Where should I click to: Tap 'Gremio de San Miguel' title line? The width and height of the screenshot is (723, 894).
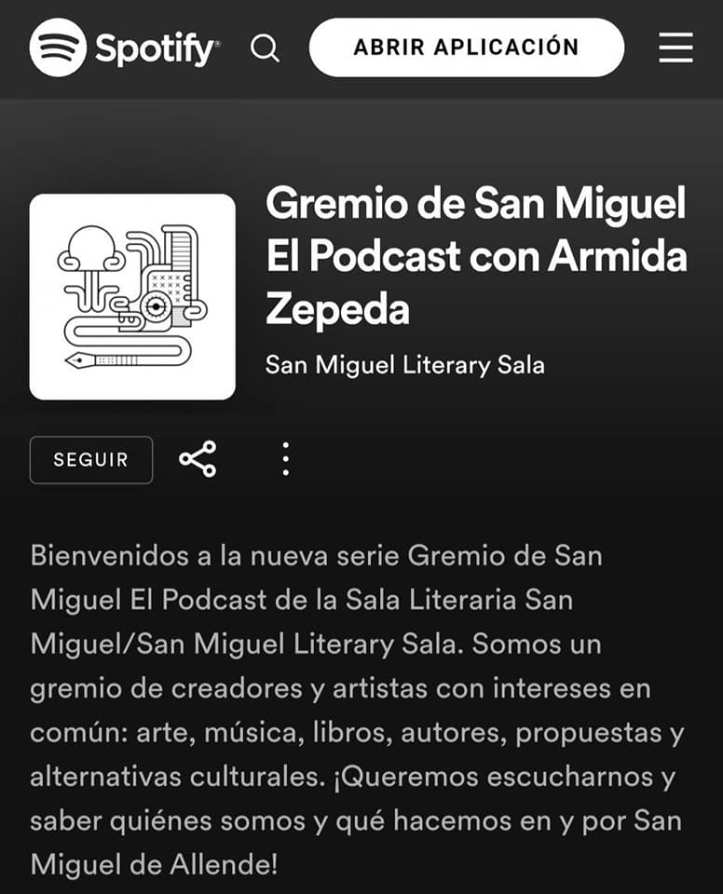476,204
